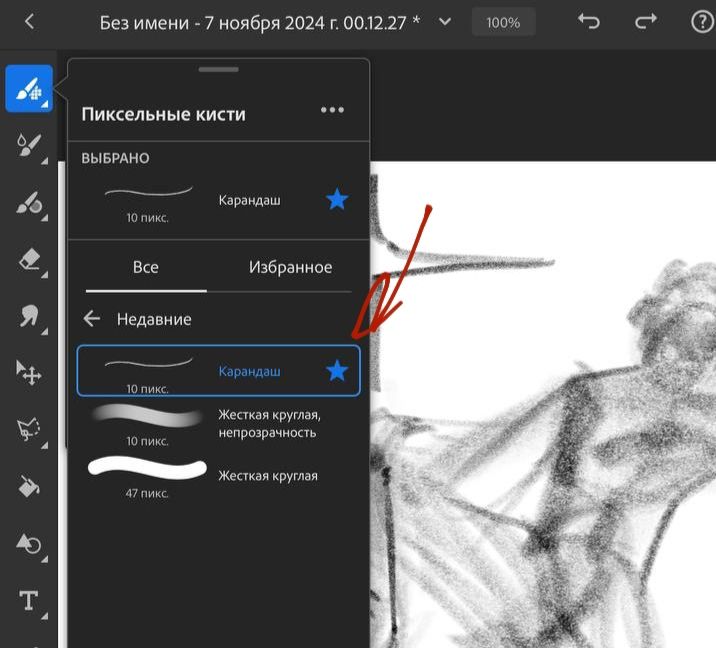Click the Недавние group title
Viewport: 716px width, 648px height.
point(154,319)
